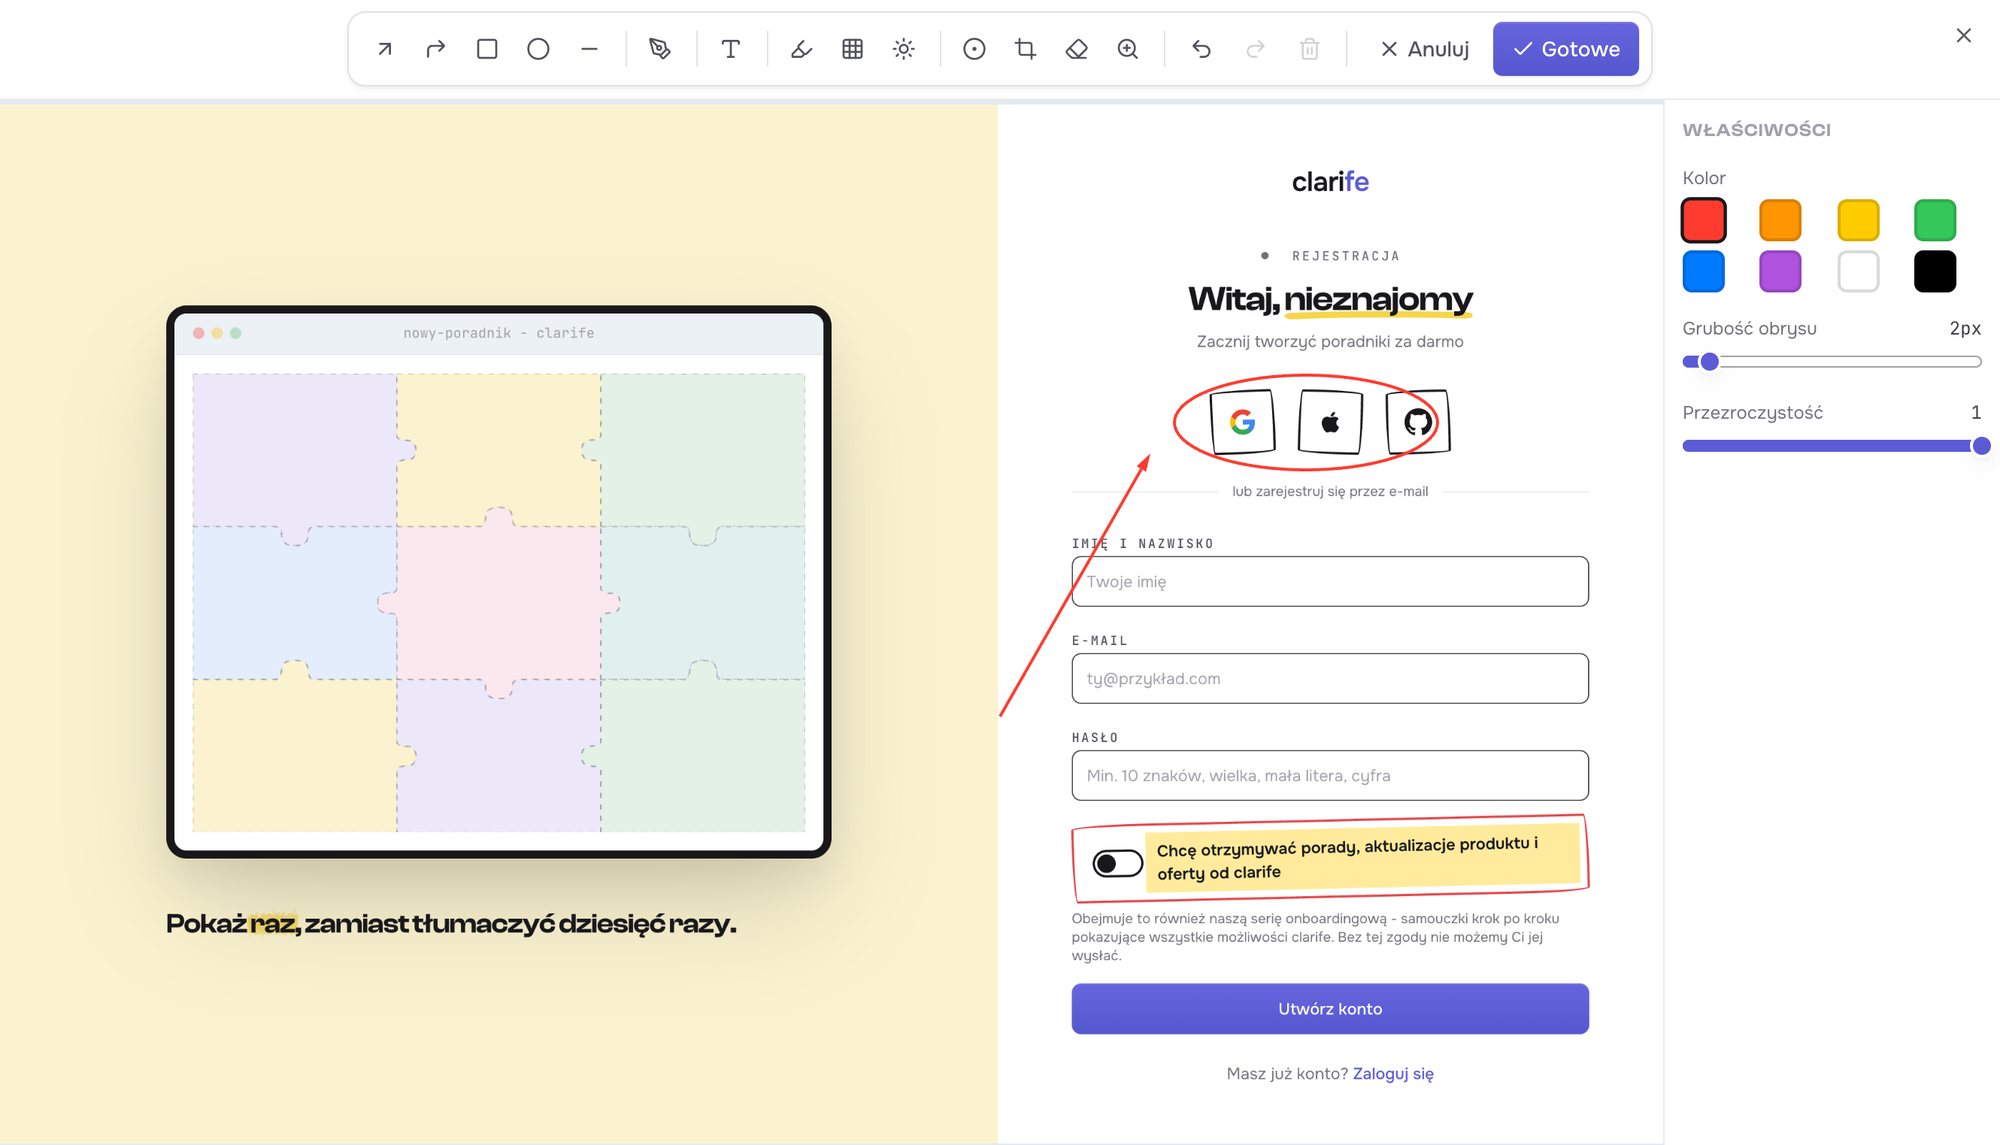Select the Text tool

tap(731, 49)
